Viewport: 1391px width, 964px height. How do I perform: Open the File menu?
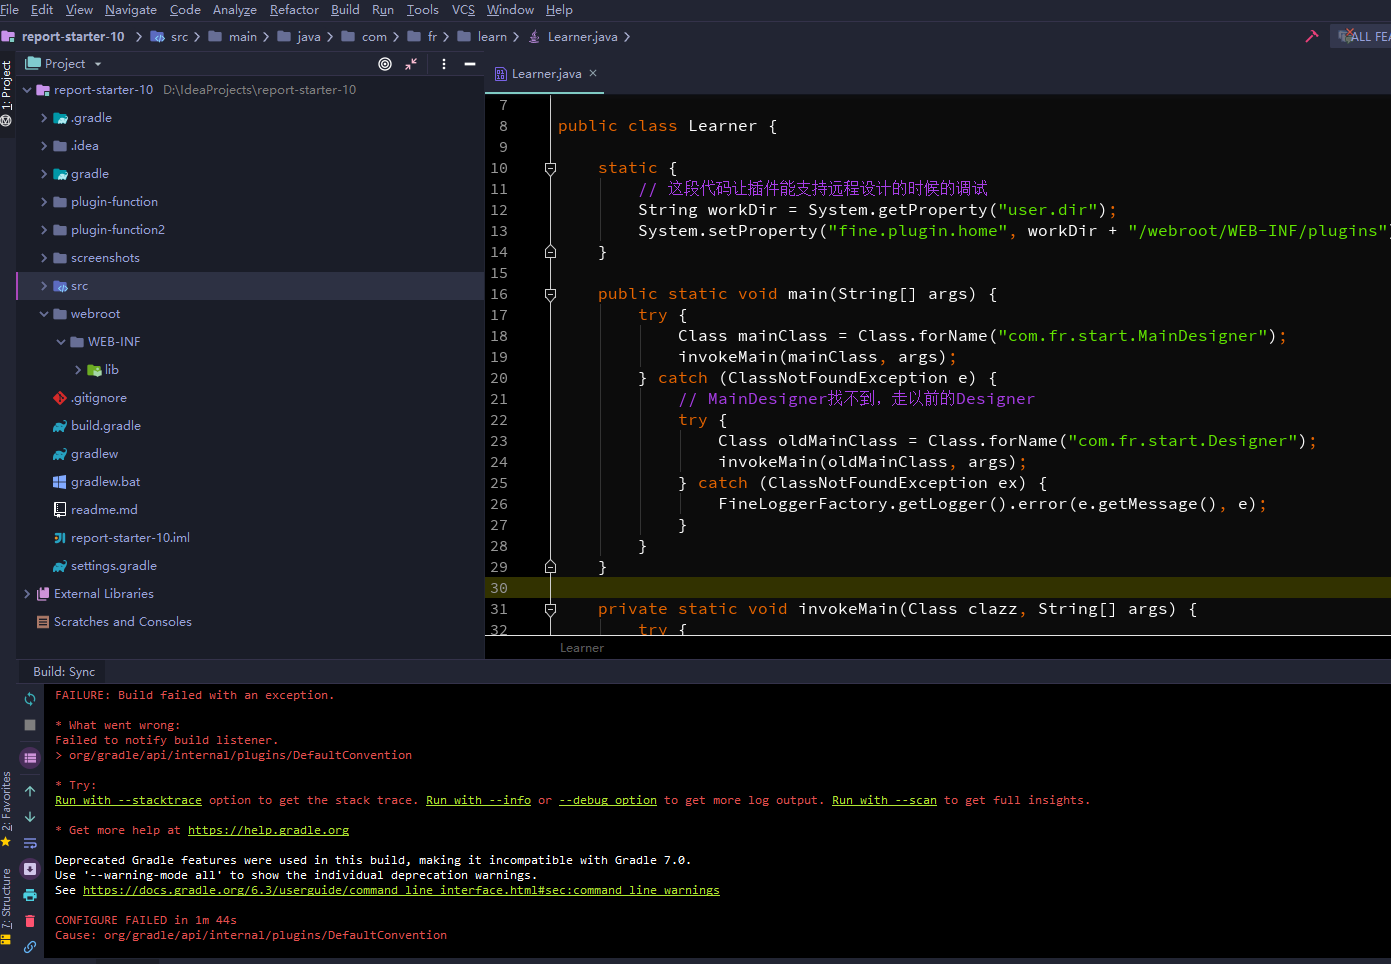point(10,10)
